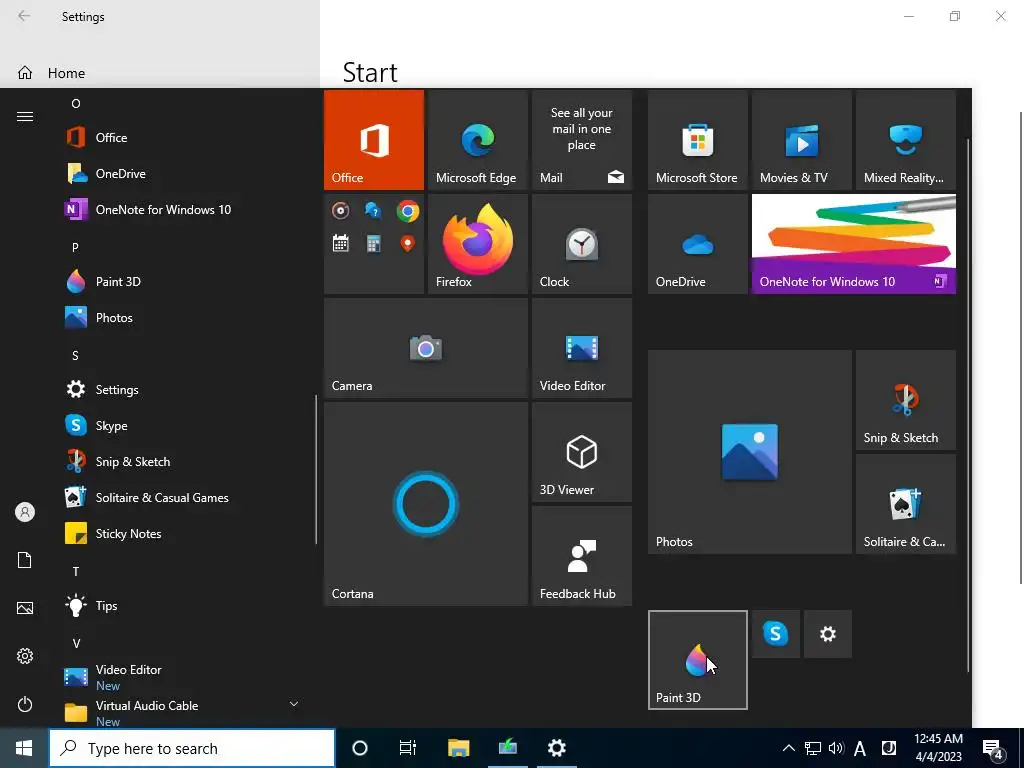
Task: Select the Paint 3D tile
Action: coord(697,660)
